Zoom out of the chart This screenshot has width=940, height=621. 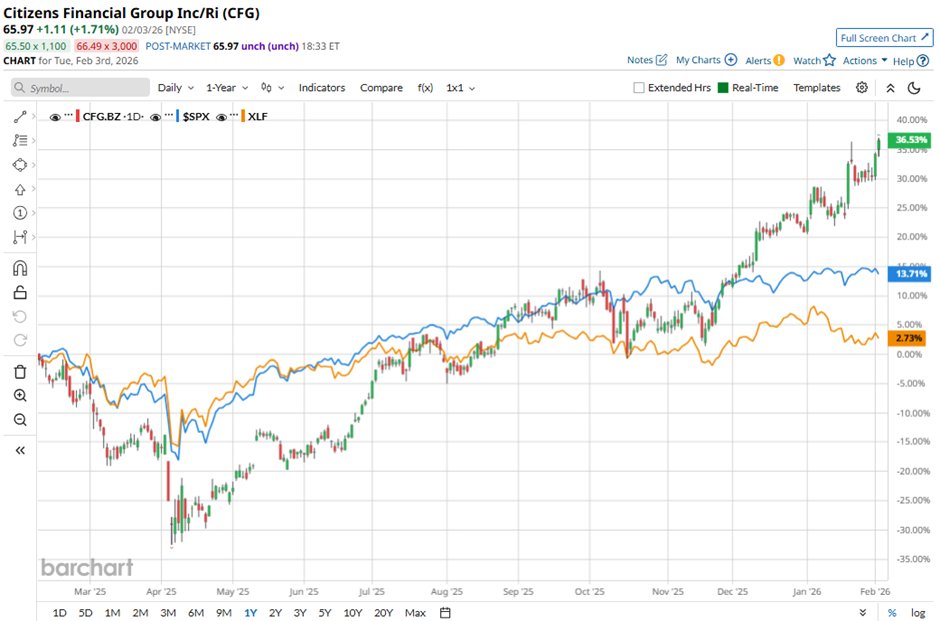click(x=19, y=420)
